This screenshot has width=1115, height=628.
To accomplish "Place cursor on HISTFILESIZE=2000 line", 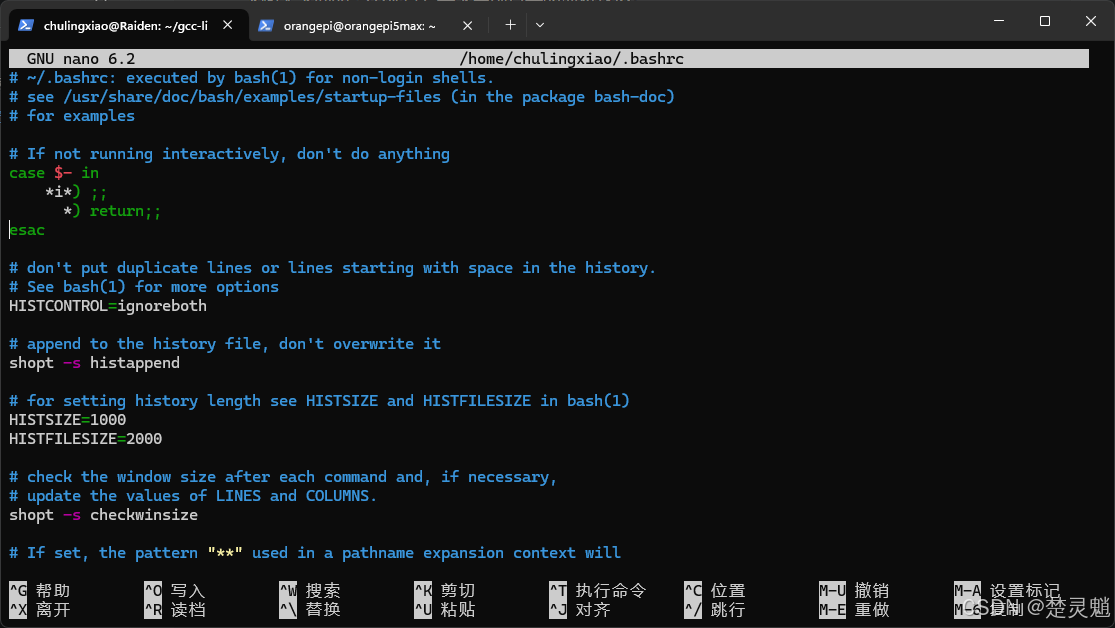I will 85,439.
